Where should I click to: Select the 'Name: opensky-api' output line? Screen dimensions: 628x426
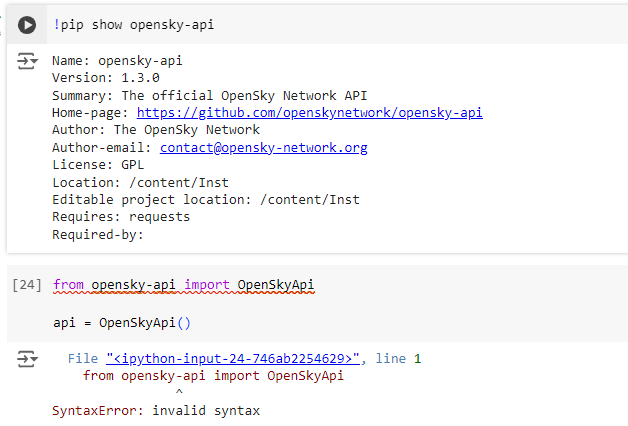(117, 61)
